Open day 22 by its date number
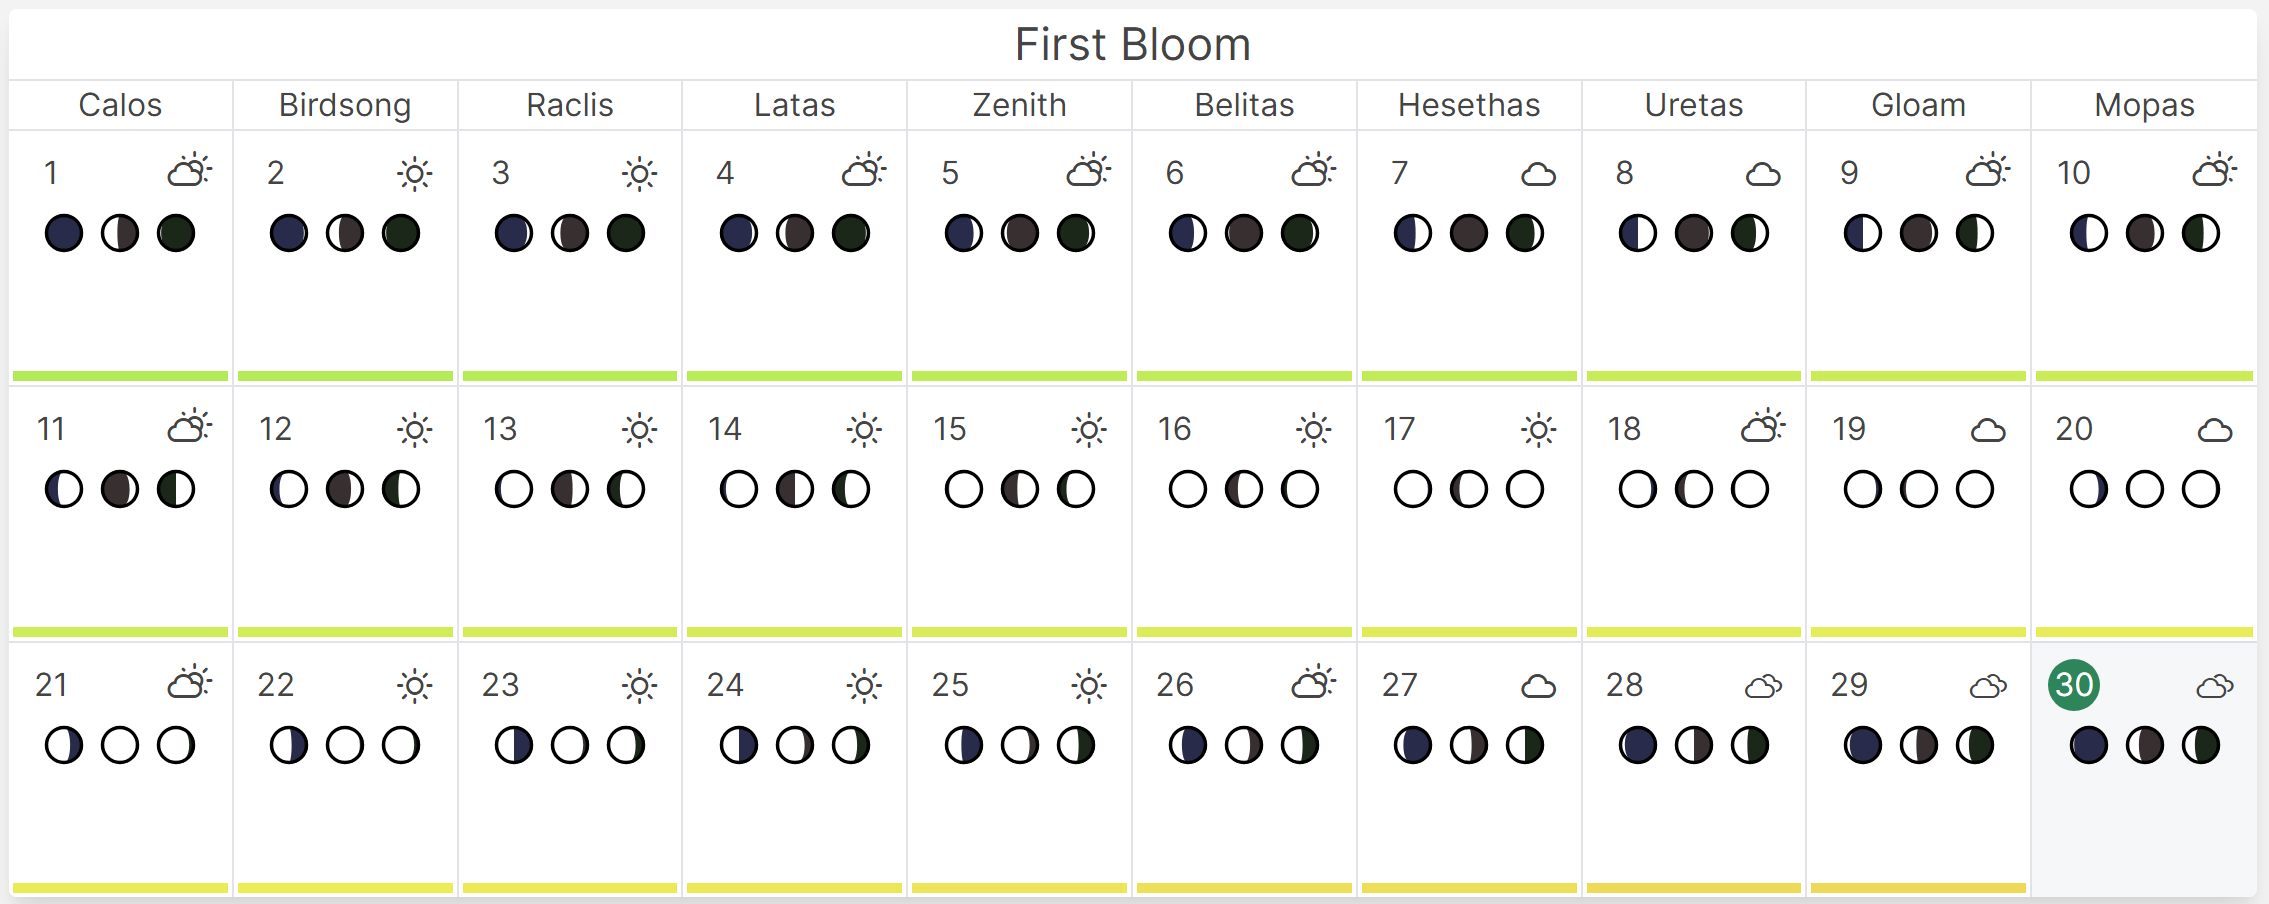 click(275, 685)
